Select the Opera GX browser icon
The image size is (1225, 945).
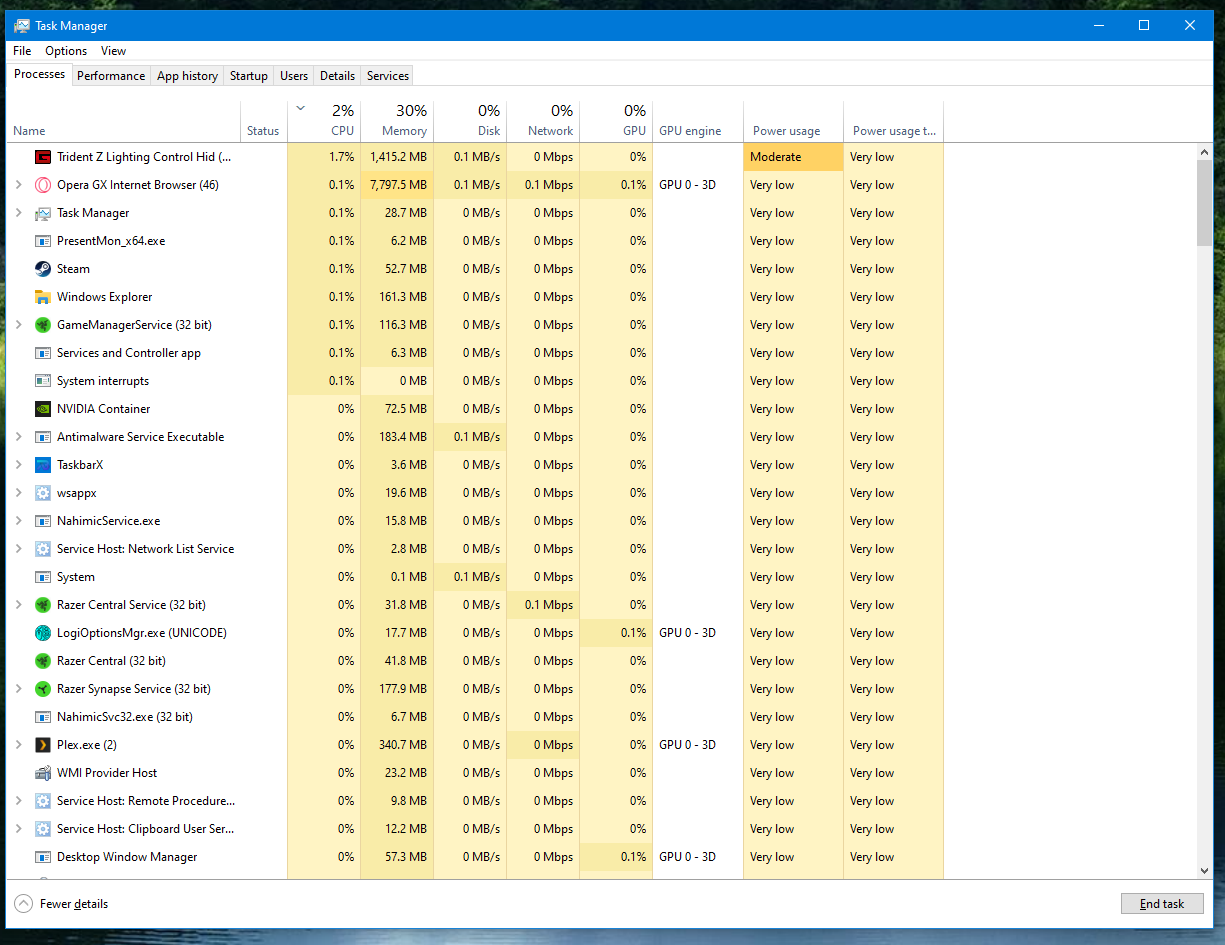pos(43,185)
